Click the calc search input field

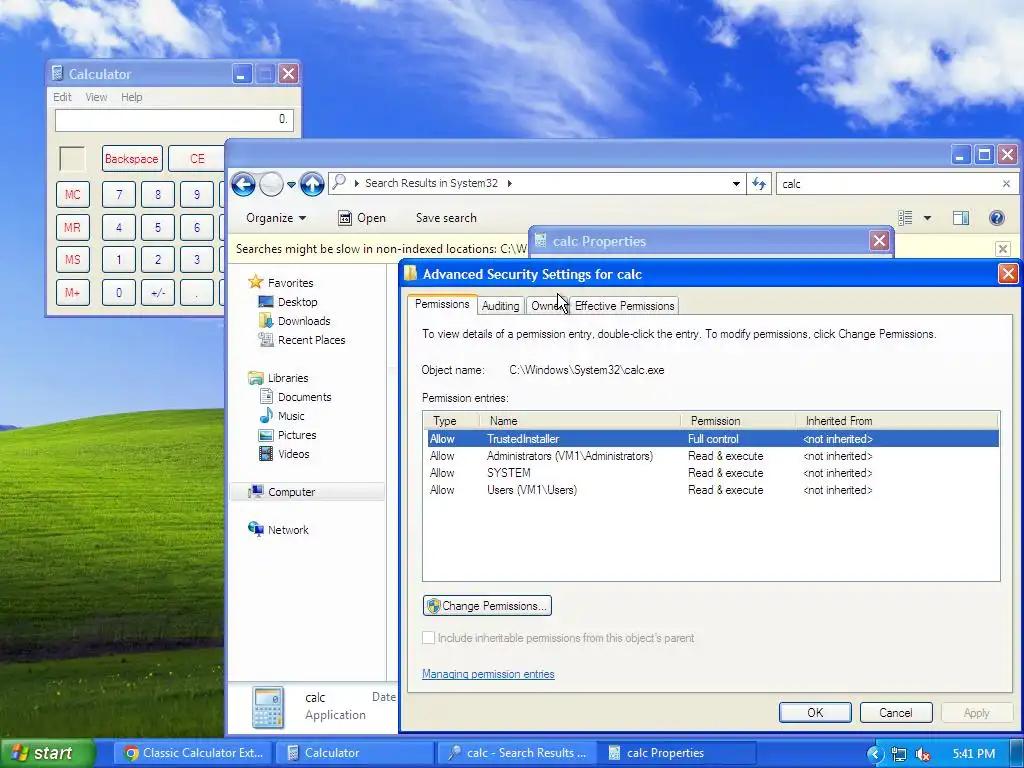pyautogui.click(x=888, y=184)
